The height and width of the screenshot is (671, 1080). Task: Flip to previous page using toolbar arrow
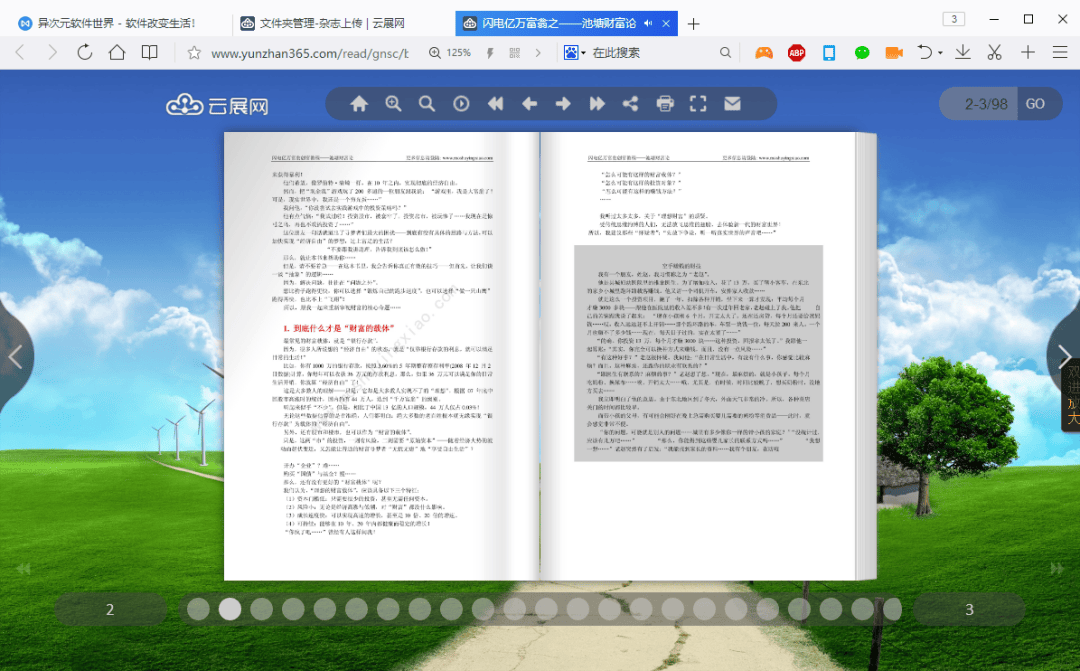[x=529, y=104]
